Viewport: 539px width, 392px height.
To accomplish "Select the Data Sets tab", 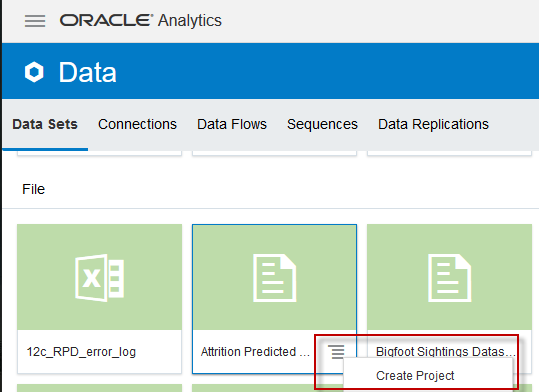I will 45,124.
